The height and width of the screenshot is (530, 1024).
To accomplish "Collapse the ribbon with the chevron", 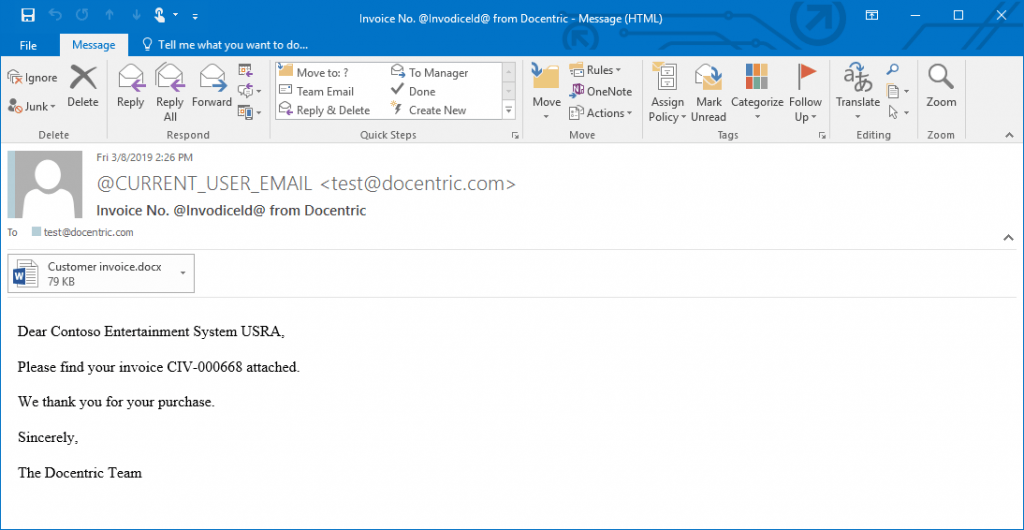I will coord(1010,135).
